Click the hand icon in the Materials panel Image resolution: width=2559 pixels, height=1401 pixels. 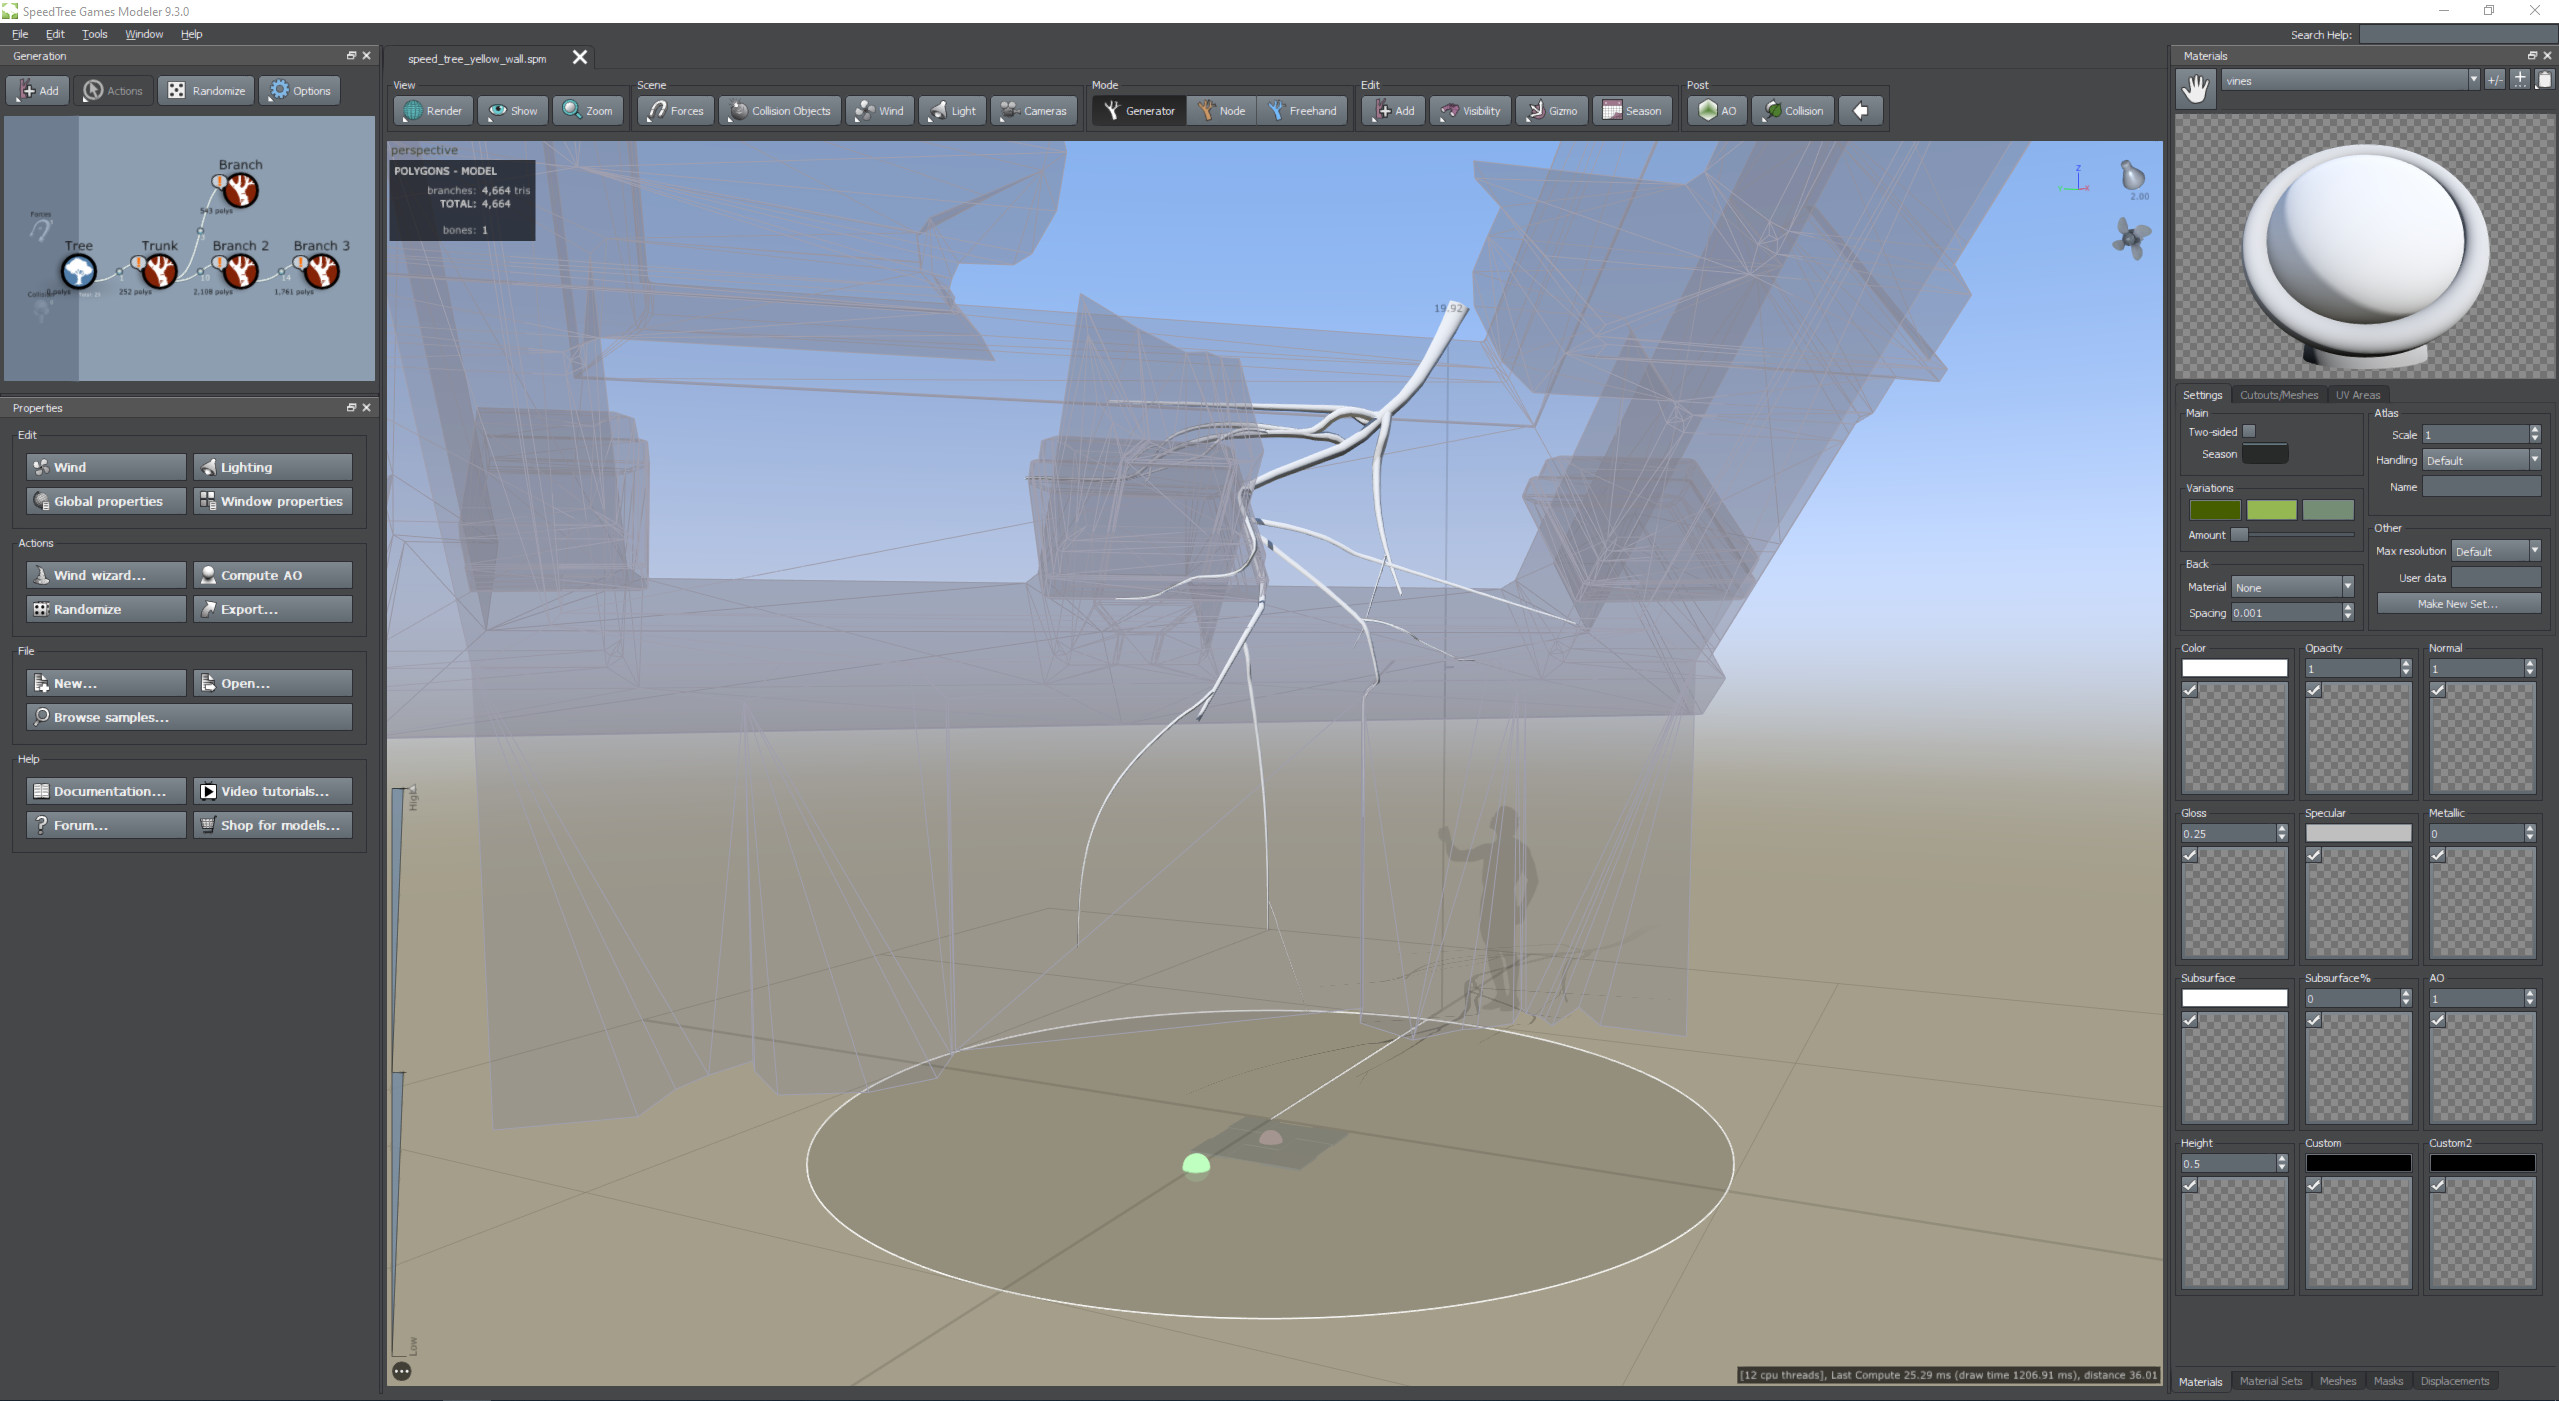click(x=2195, y=89)
